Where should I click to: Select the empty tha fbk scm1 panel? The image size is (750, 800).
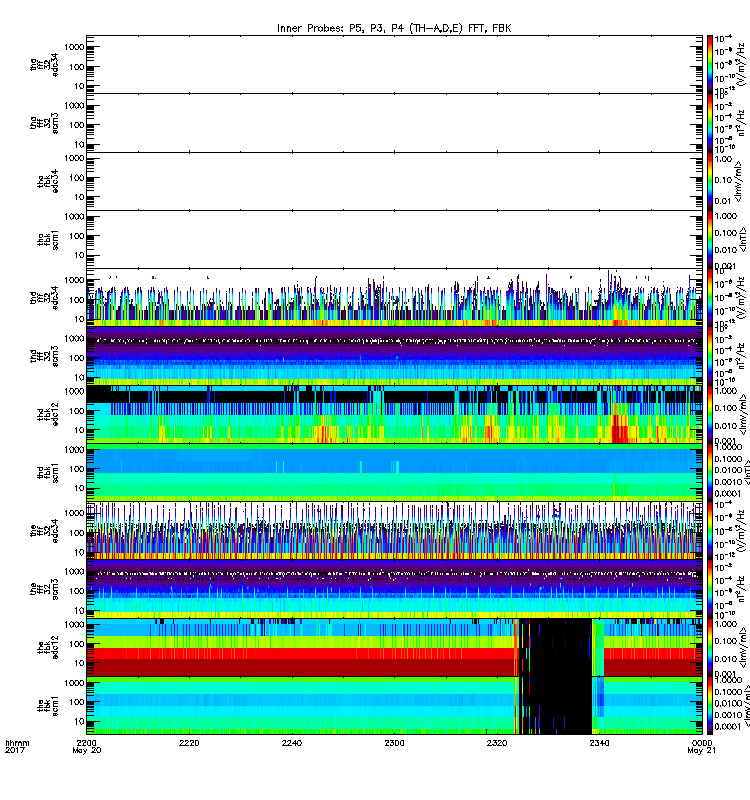coord(394,239)
